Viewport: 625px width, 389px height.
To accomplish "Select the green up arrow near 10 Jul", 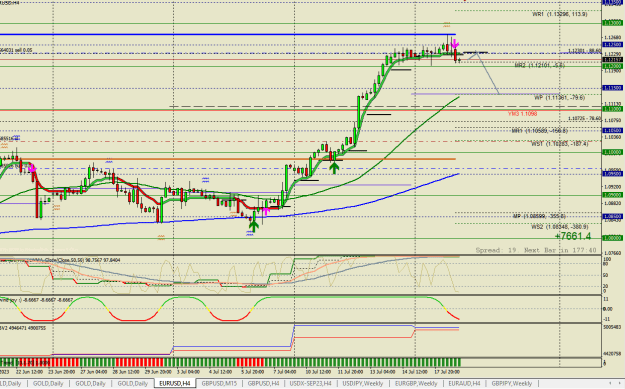I will click(x=334, y=168).
